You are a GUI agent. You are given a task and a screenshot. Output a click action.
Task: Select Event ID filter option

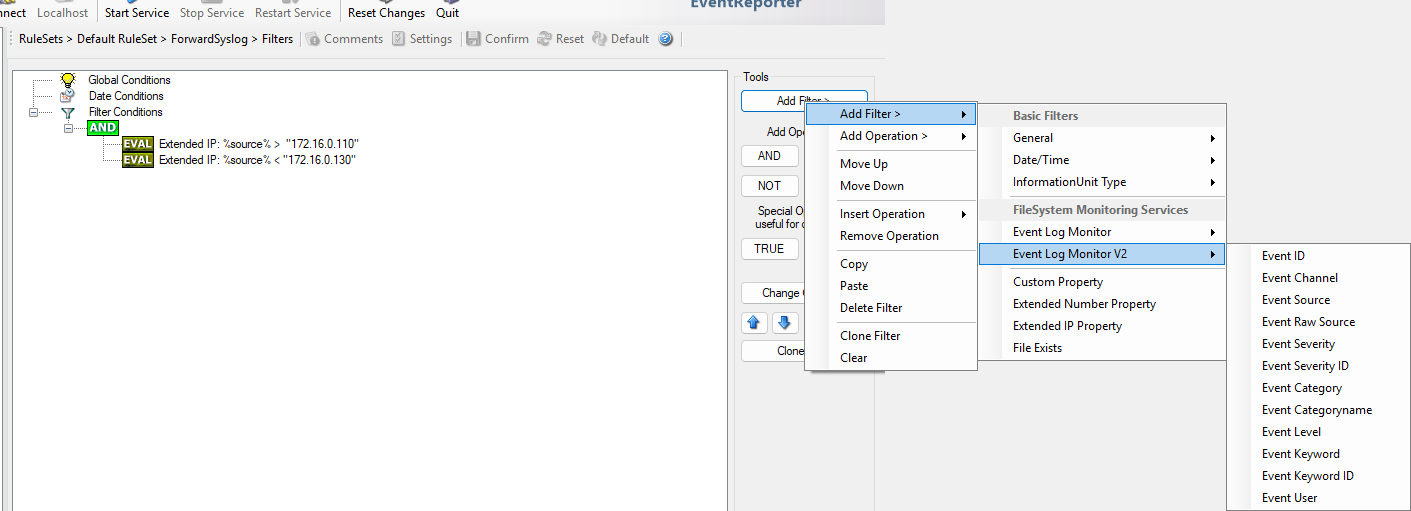1319,256
